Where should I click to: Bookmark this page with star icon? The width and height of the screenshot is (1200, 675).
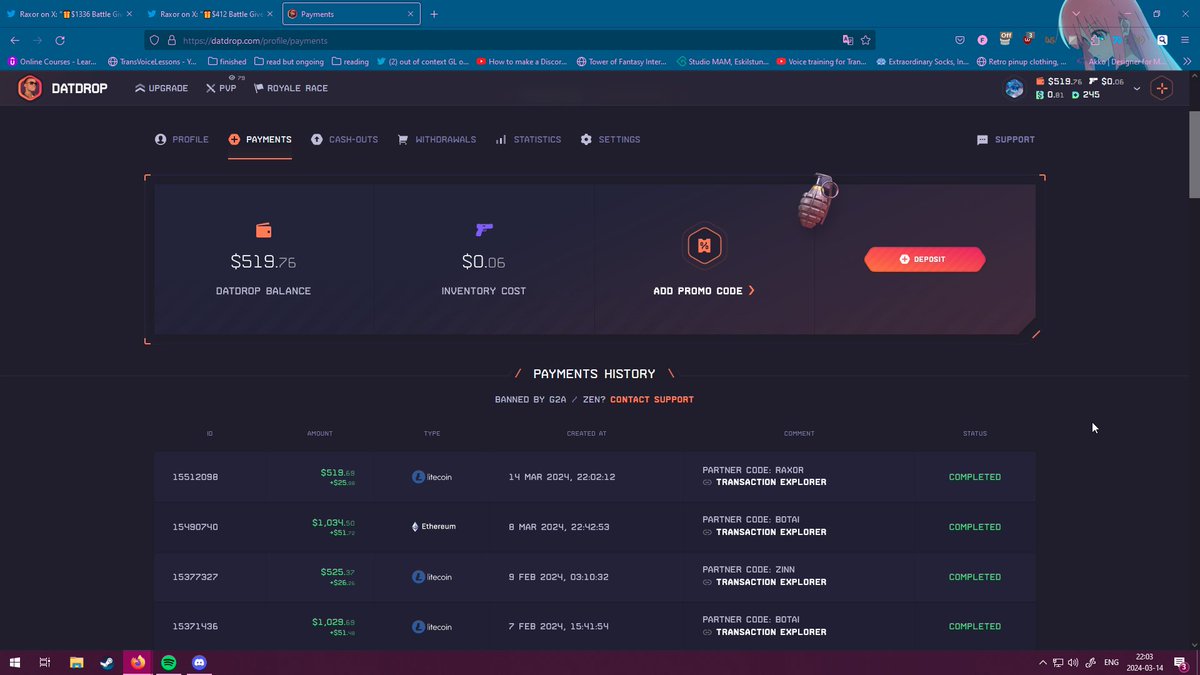(866, 41)
